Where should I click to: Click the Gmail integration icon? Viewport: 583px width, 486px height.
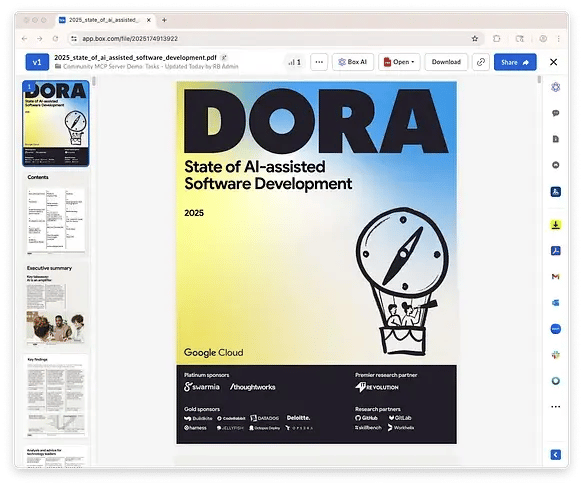[555, 277]
